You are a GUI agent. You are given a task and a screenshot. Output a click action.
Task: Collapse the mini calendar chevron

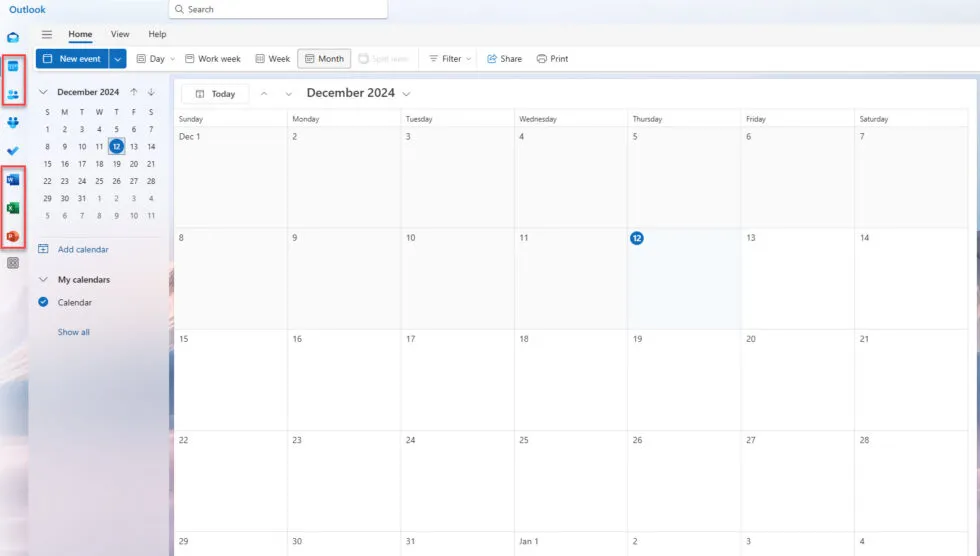tap(43, 92)
